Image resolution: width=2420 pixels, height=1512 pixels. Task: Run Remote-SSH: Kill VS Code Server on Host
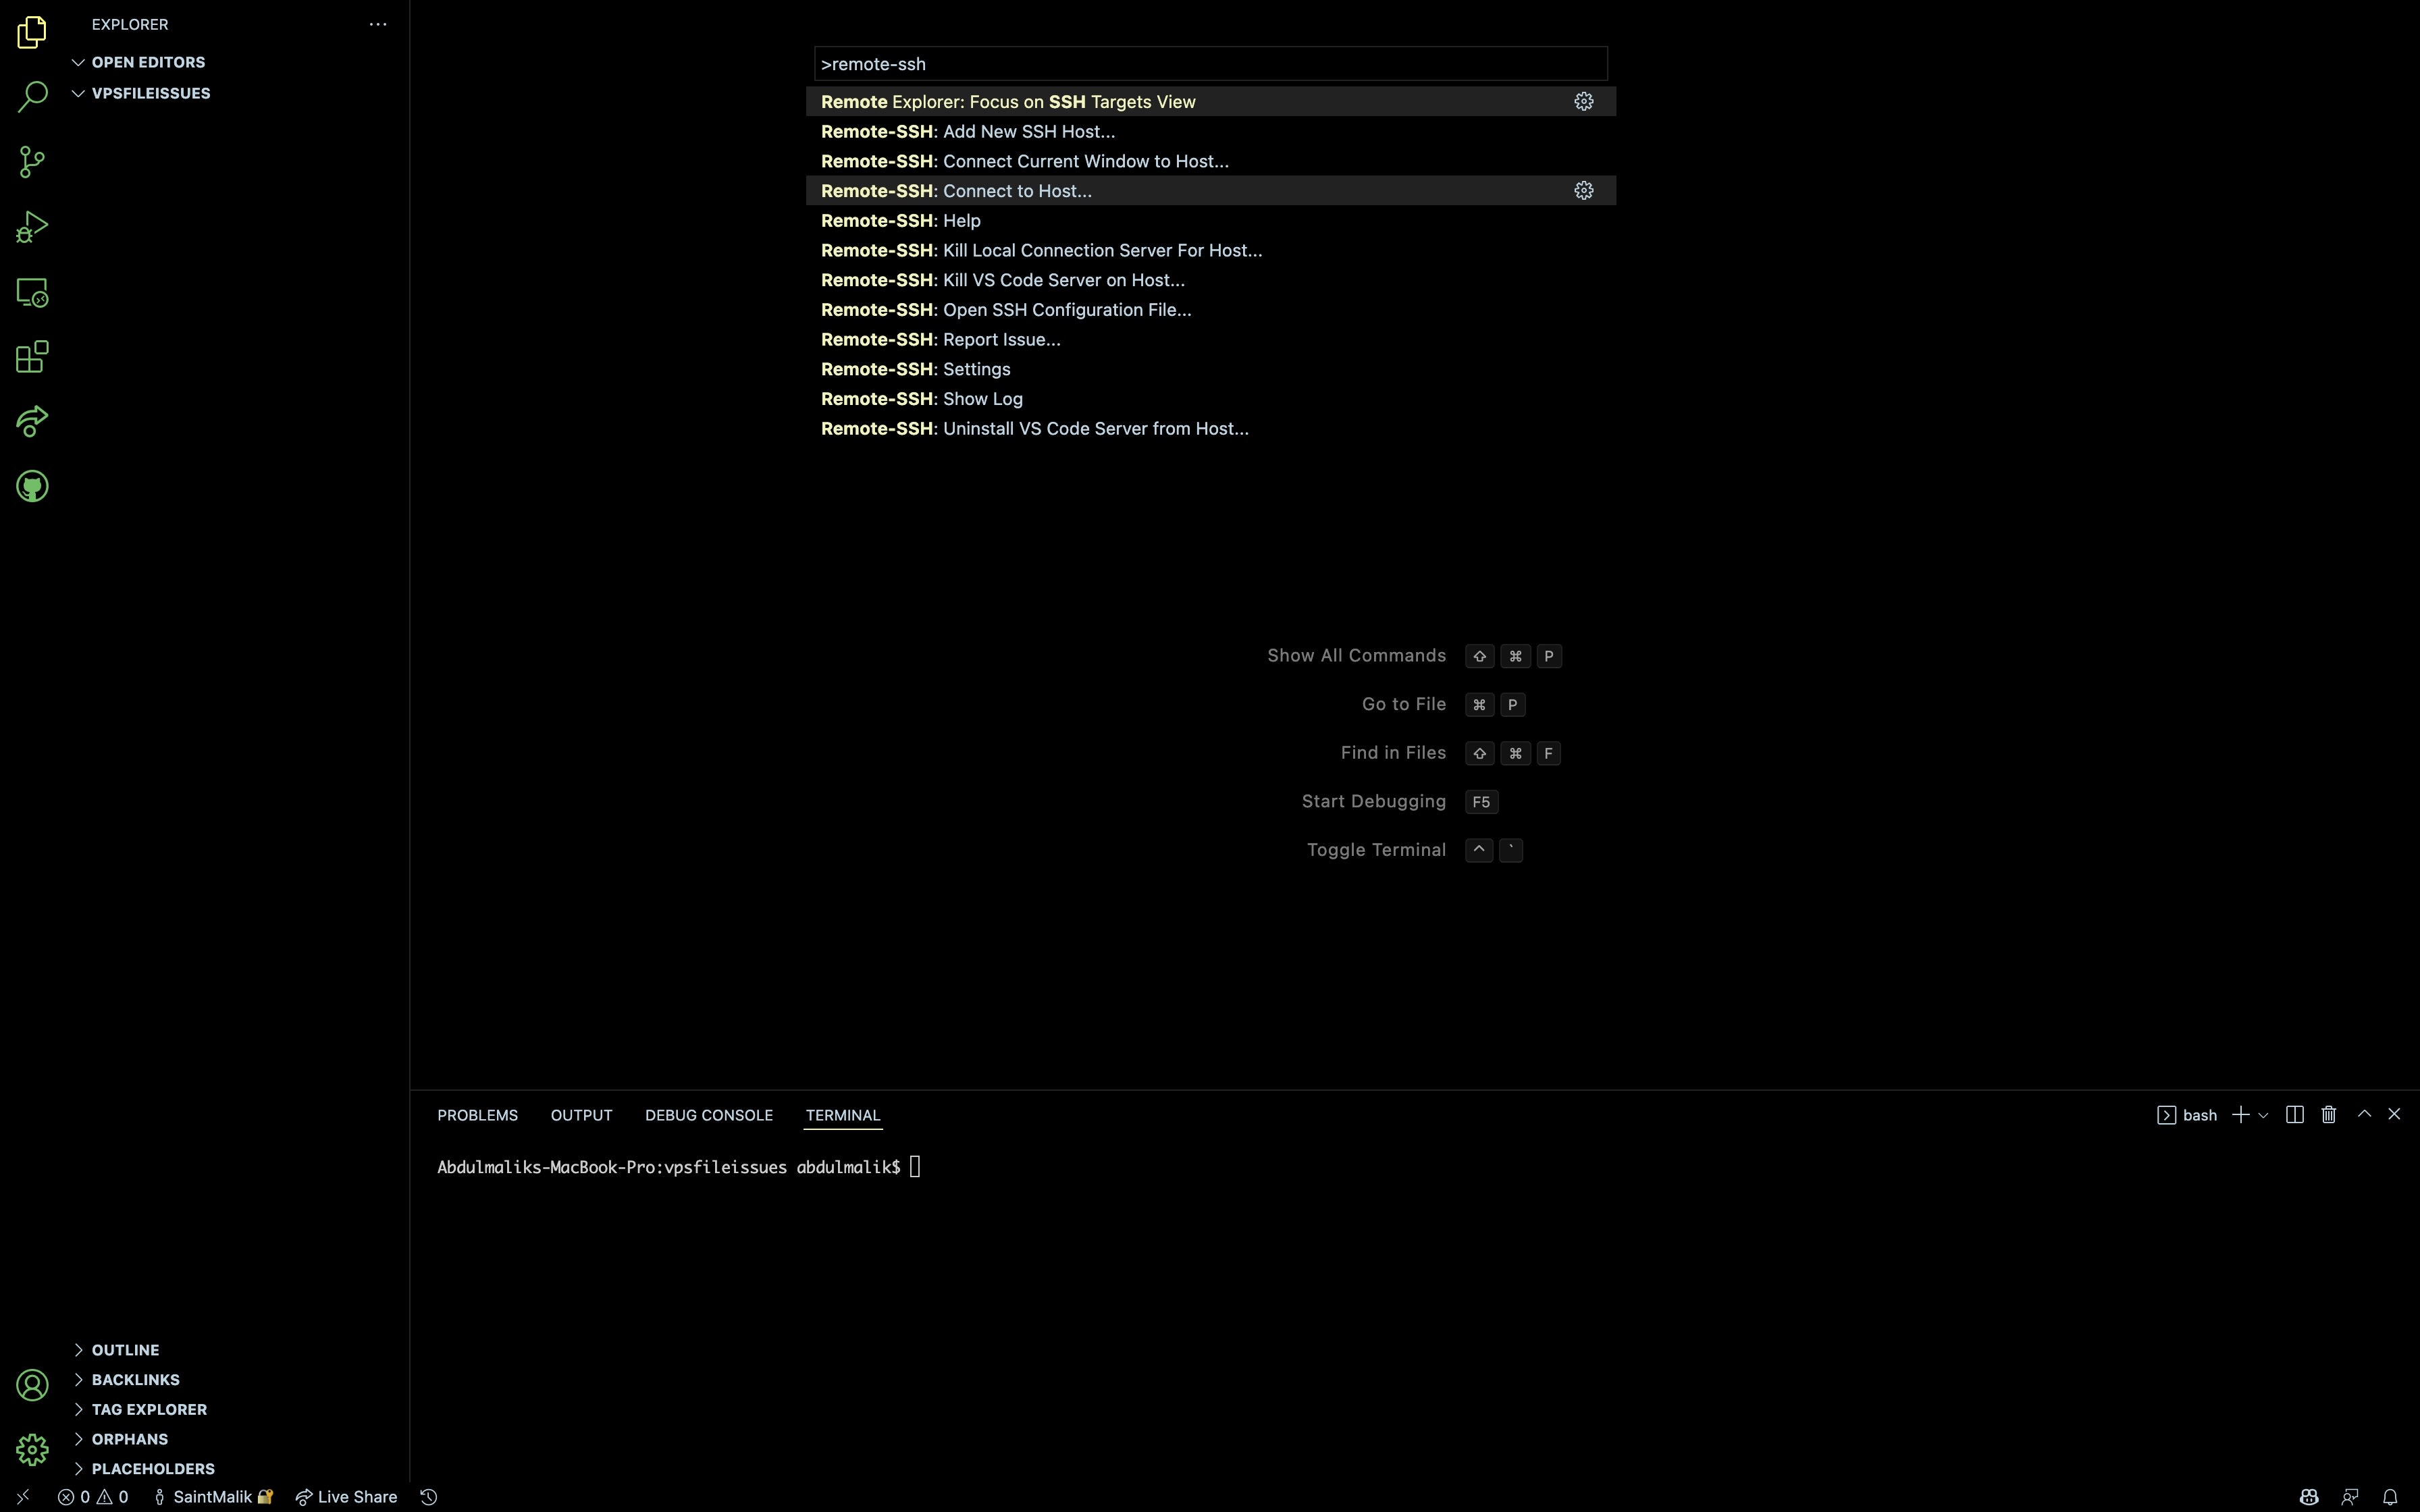click(x=1211, y=280)
